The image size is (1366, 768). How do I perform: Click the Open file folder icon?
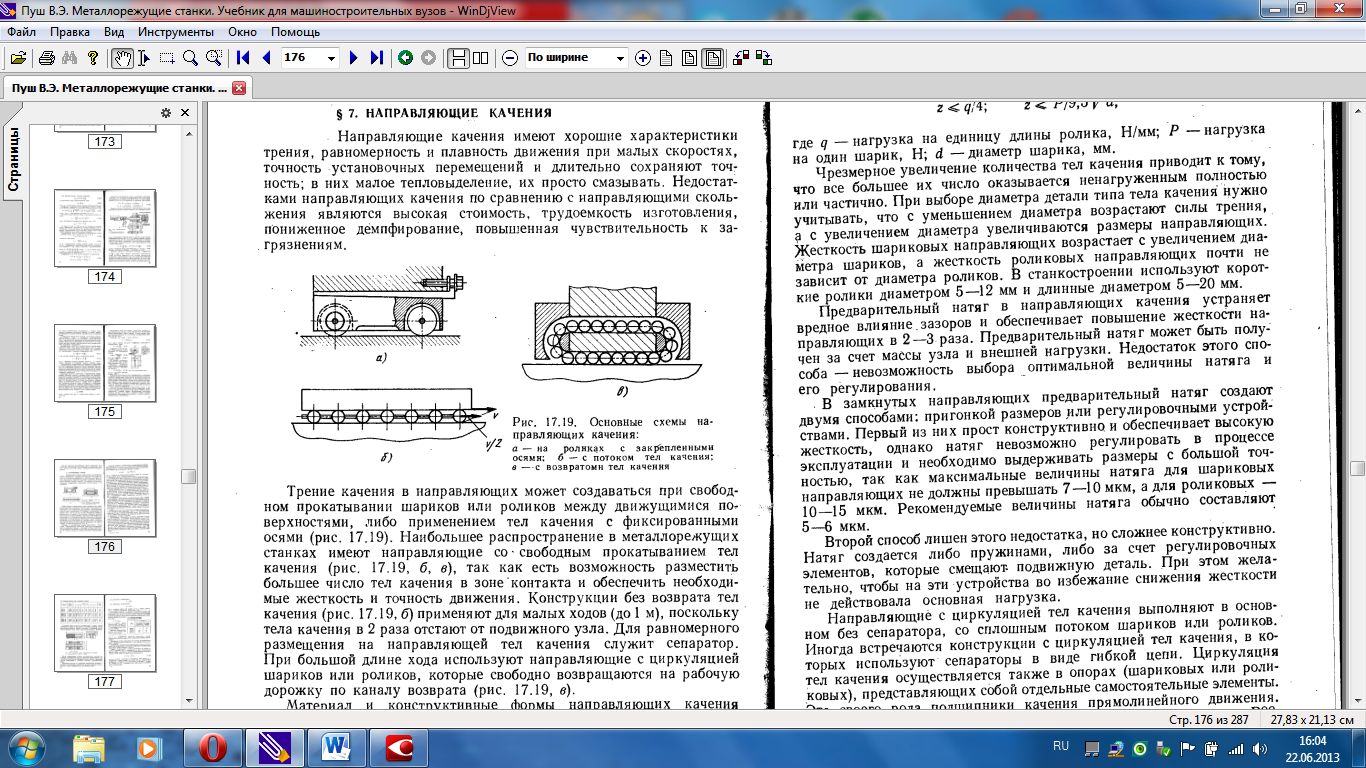coord(17,58)
